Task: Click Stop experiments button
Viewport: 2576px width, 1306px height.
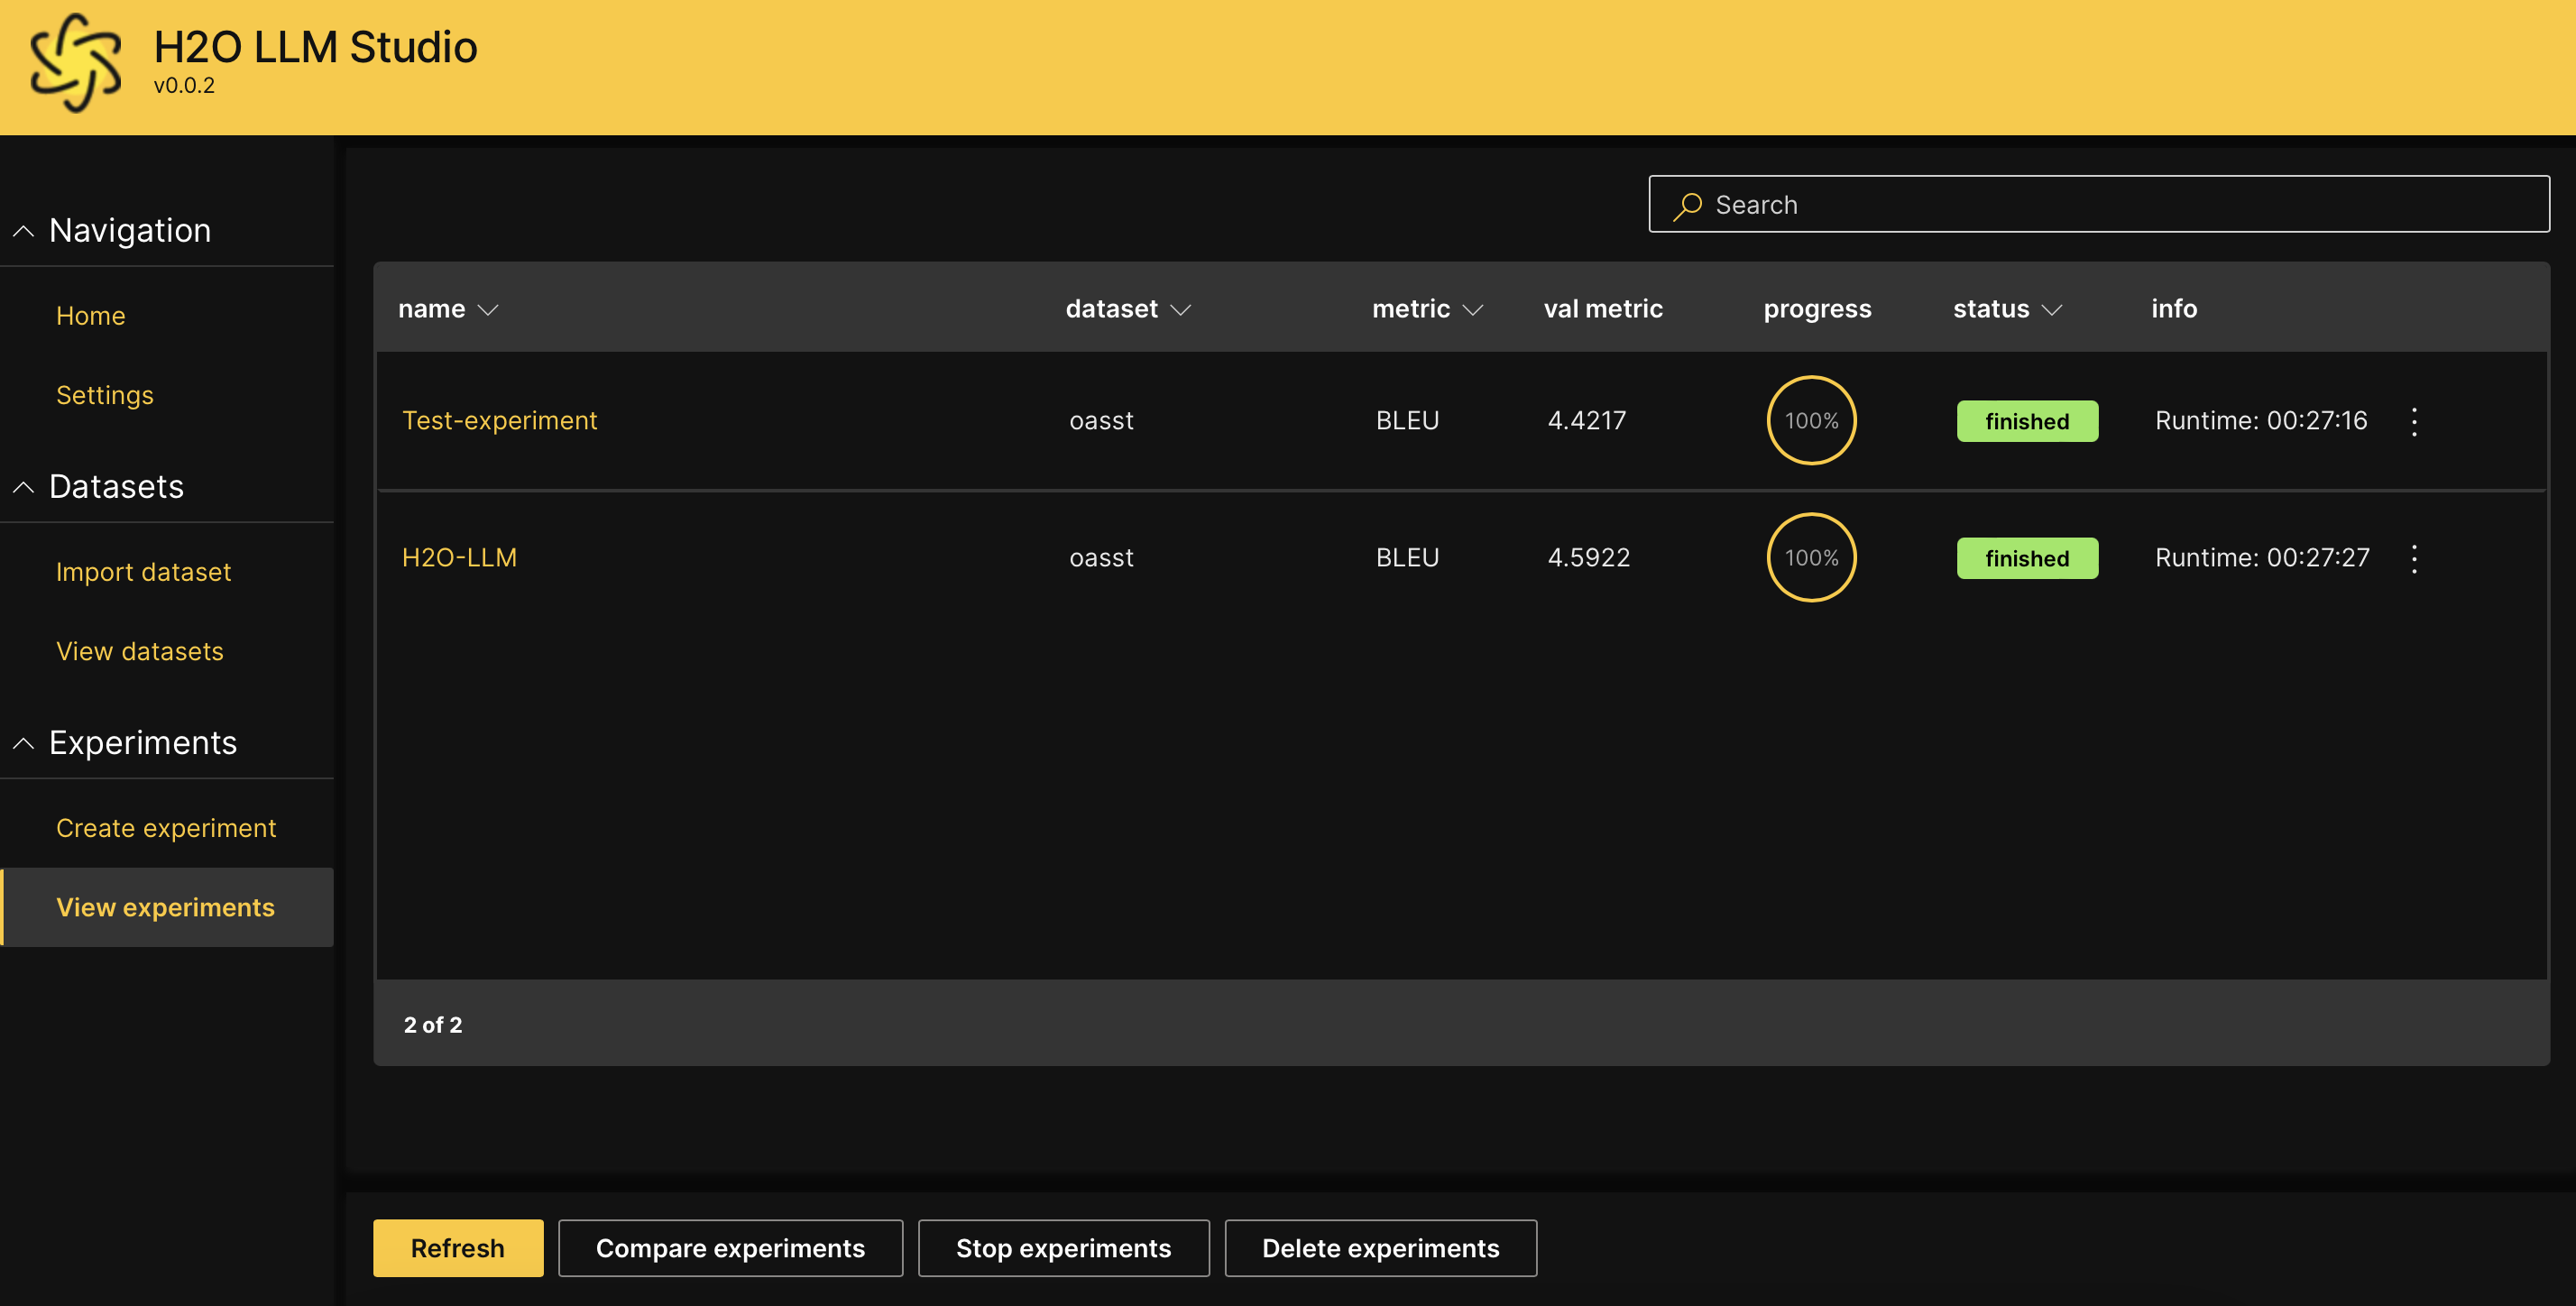Action: (x=1063, y=1248)
